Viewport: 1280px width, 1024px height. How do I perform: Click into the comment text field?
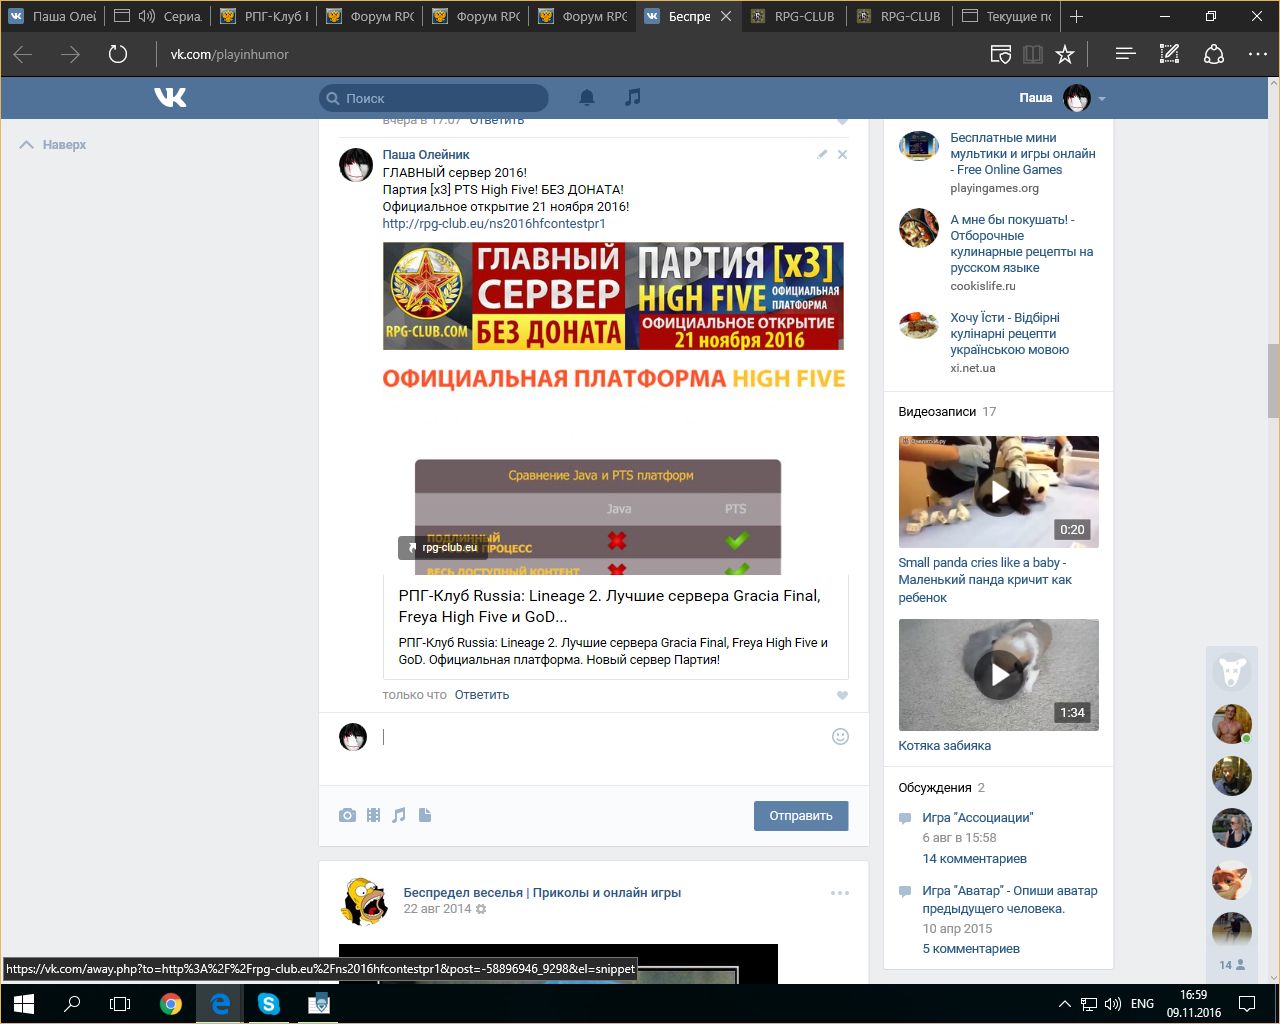point(600,737)
